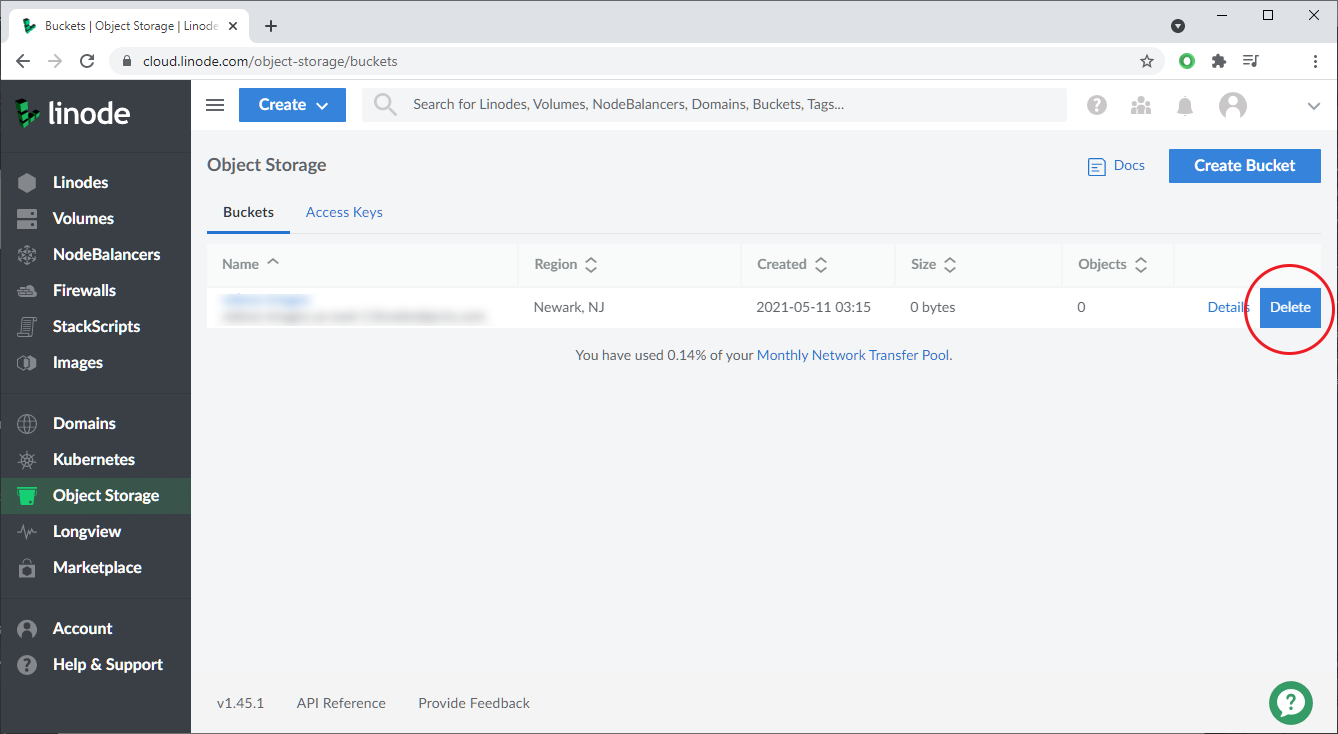The image size is (1338, 734).
Task: Go to NodeBalancers section
Action: pos(106,254)
